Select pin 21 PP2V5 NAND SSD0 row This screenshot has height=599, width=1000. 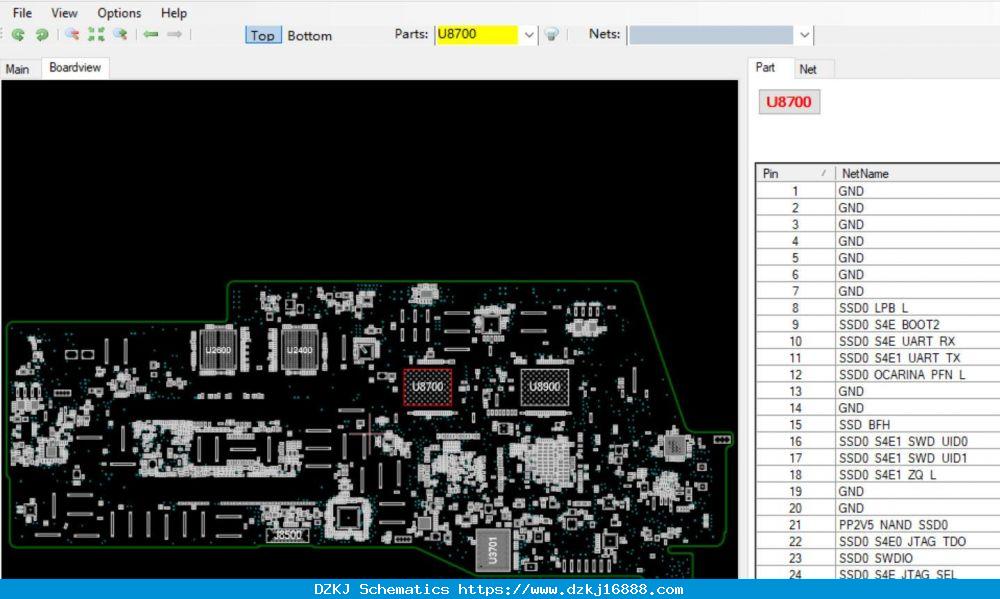point(878,524)
